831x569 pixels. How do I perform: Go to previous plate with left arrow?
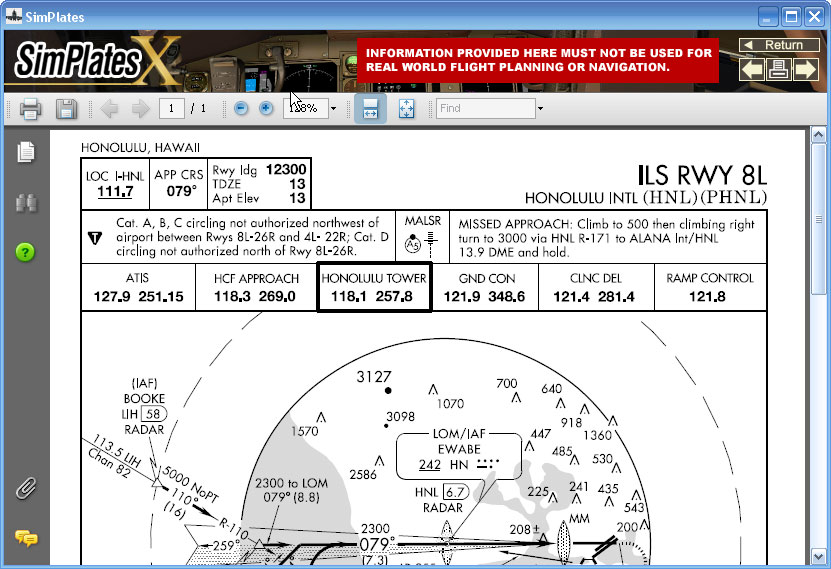pyautogui.click(x=752, y=69)
